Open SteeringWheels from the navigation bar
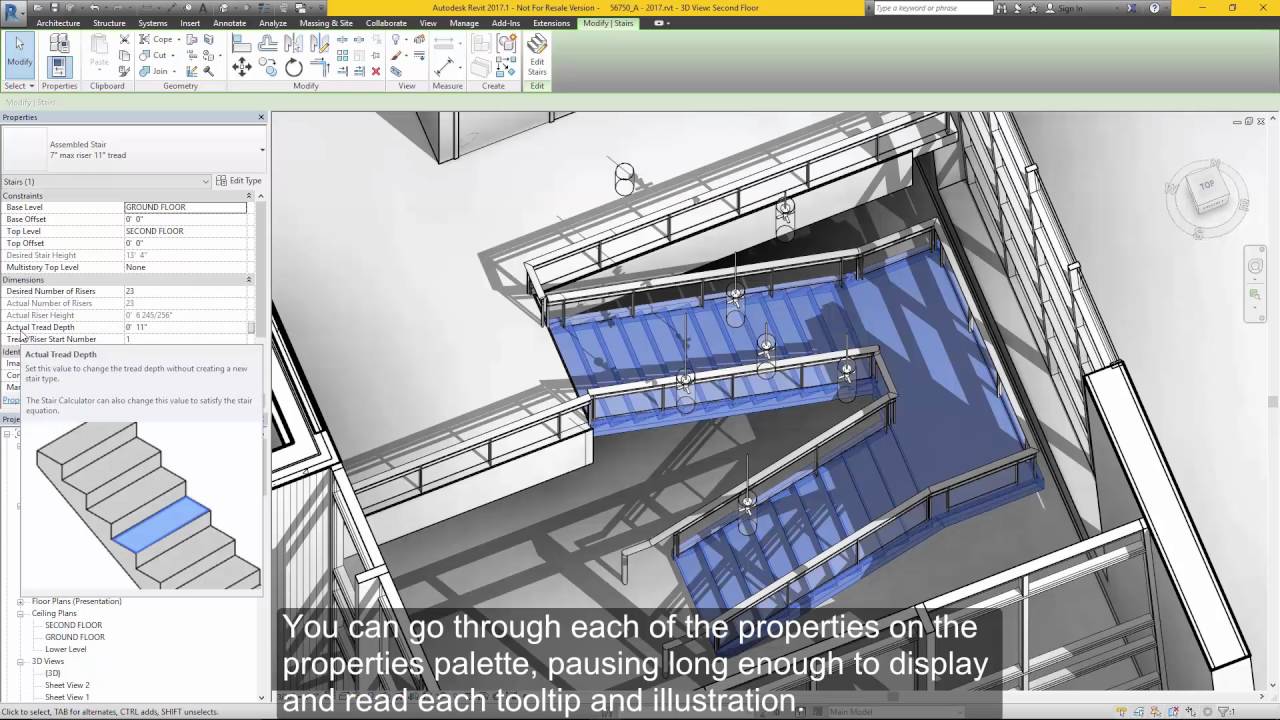 point(1255,265)
